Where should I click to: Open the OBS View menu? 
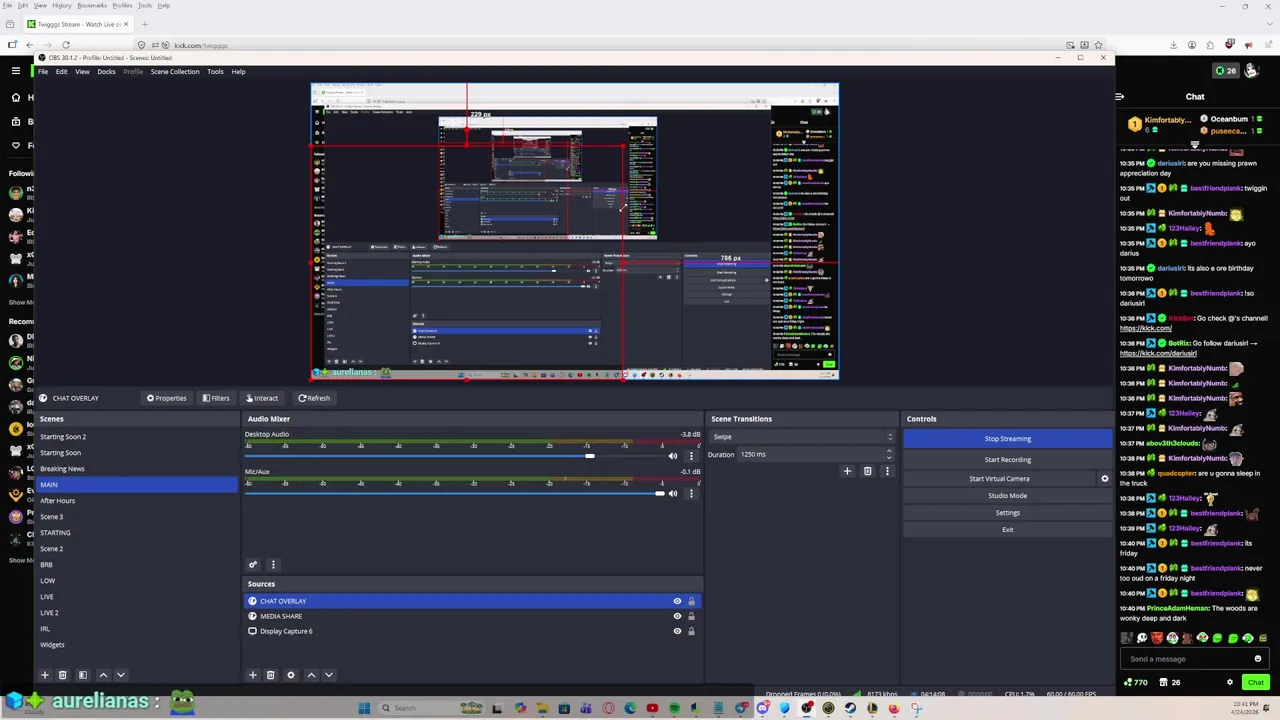tap(82, 72)
